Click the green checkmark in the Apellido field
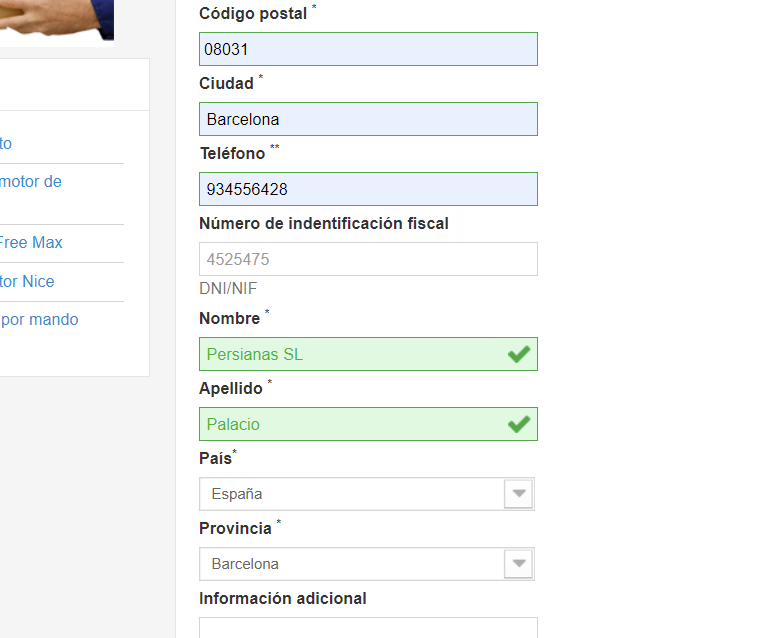 (x=519, y=424)
